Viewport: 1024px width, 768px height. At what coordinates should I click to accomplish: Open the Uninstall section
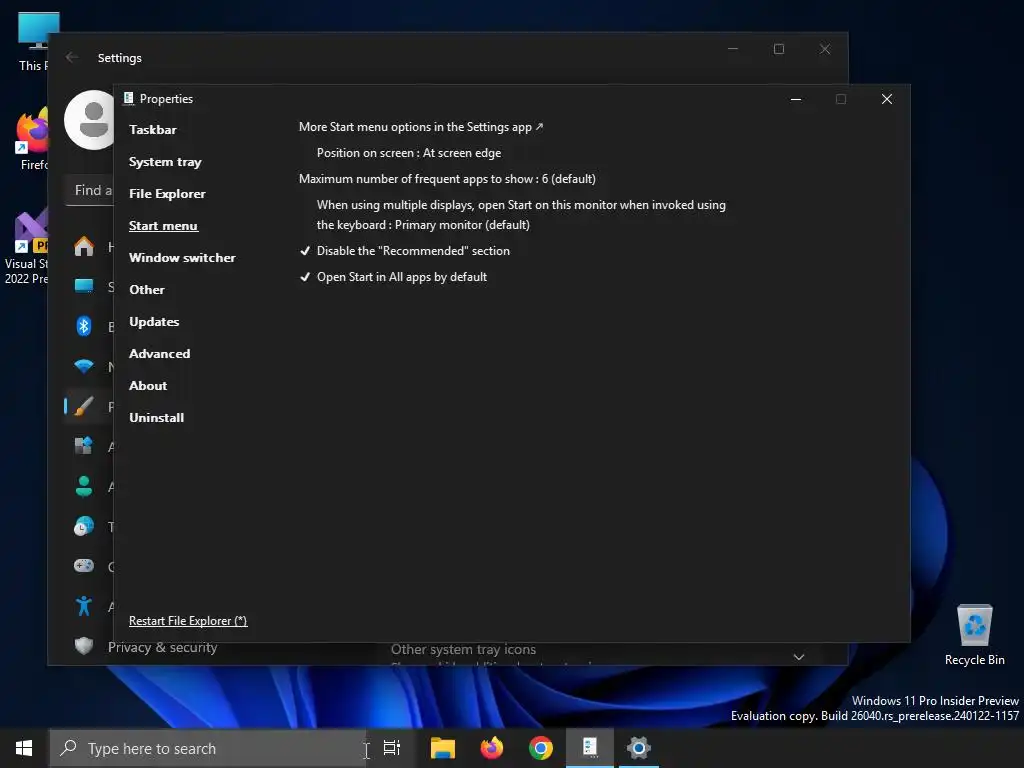[157, 418]
